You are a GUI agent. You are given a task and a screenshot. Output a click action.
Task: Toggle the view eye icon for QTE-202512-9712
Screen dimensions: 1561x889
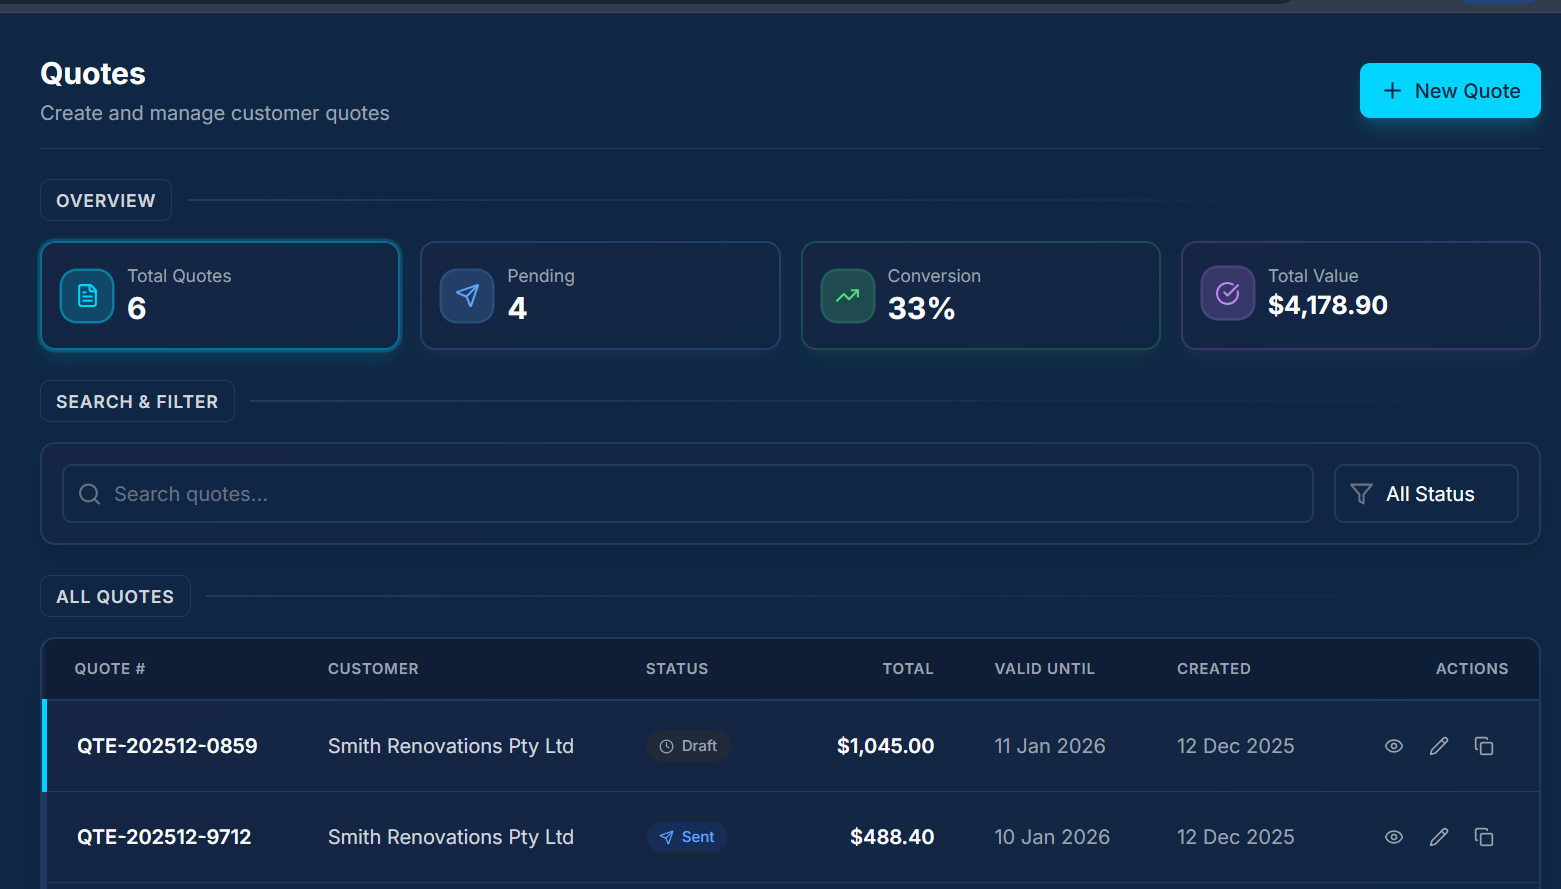[1393, 837]
